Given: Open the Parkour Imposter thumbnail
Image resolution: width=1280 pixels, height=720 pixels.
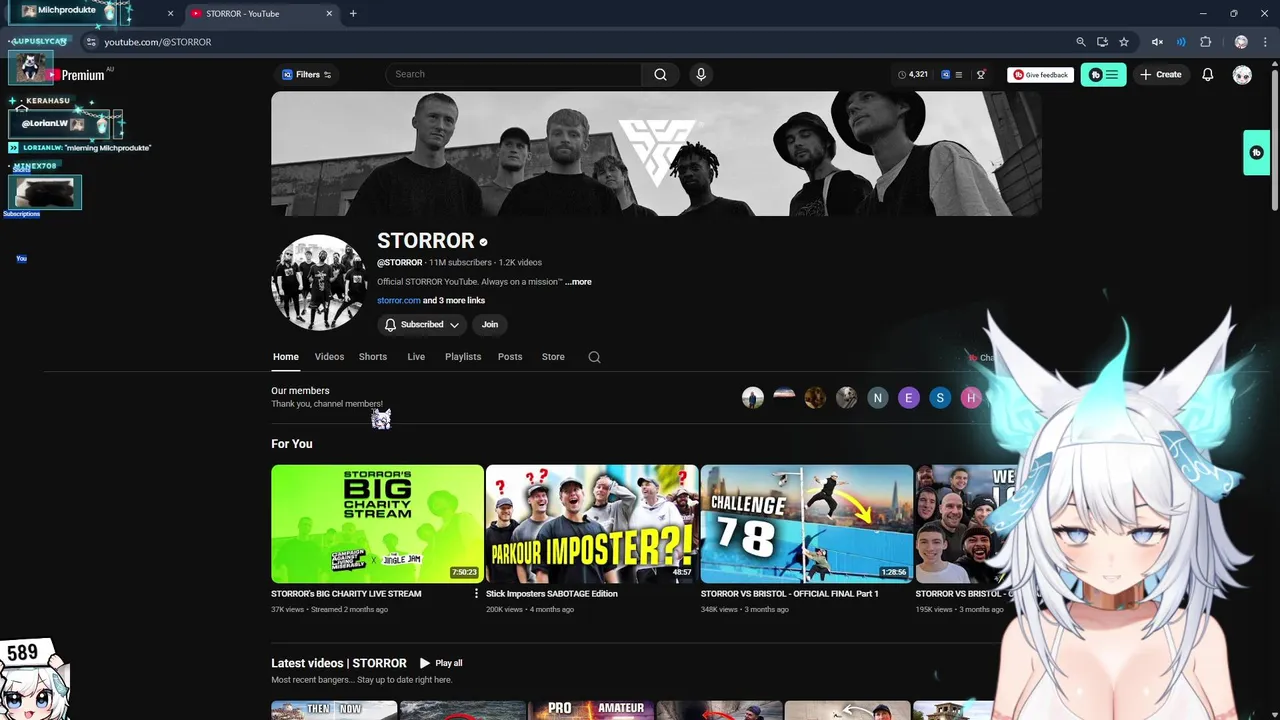Looking at the screenshot, I should coord(592,523).
